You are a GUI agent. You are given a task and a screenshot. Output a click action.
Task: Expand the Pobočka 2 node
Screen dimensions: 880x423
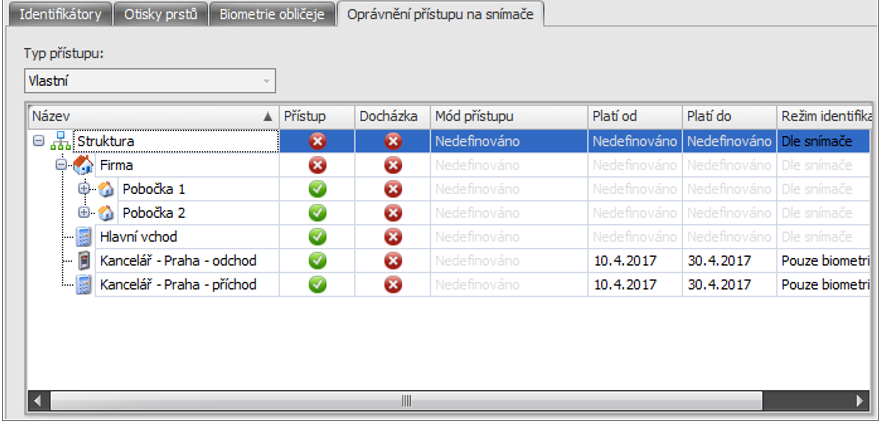point(84,213)
